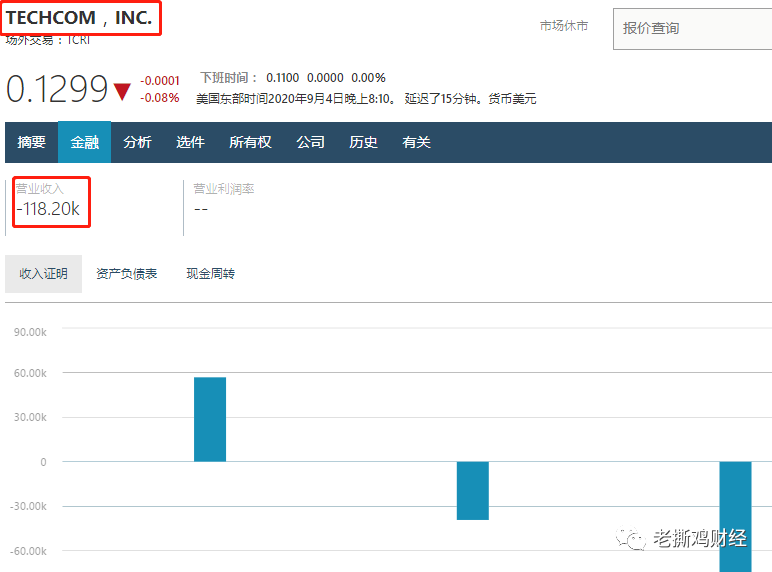Click the TECHCOM, INC. company title
Screen dimensions: 772x572
(79, 18)
